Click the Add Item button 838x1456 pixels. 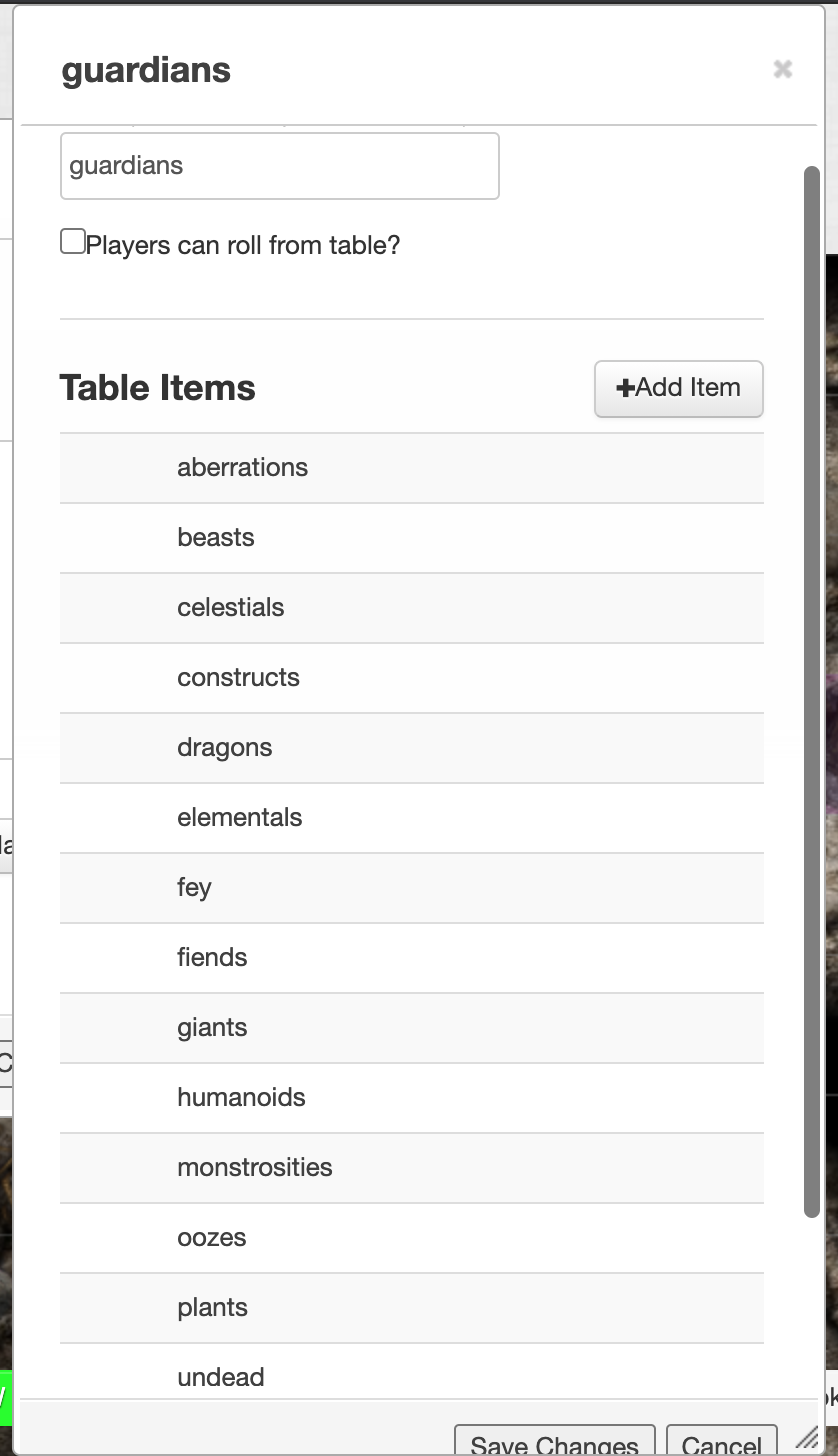click(x=679, y=388)
